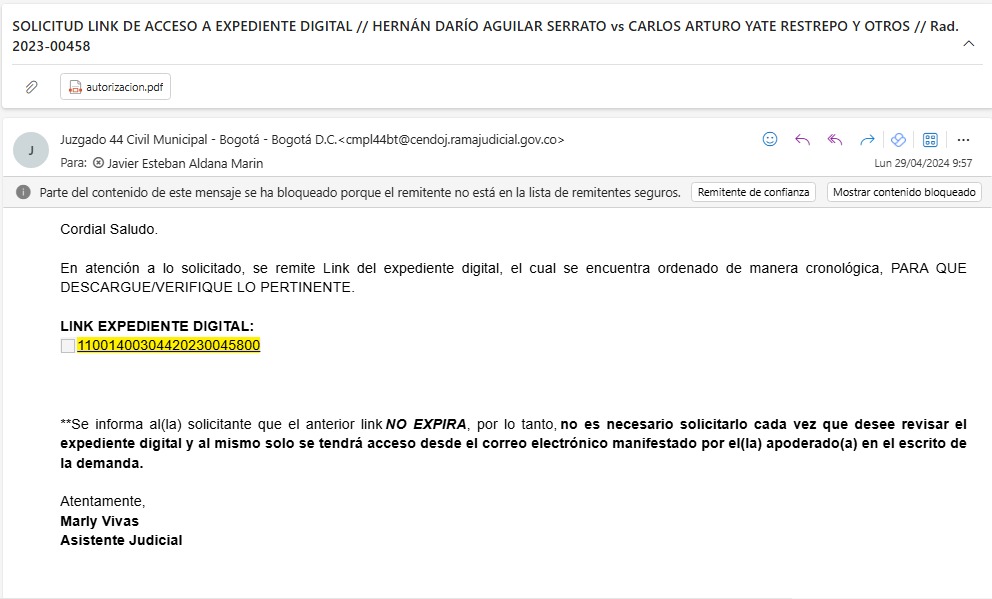
Task: Click the info icon in blocked content bar
Action: click(x=23, y=192)
